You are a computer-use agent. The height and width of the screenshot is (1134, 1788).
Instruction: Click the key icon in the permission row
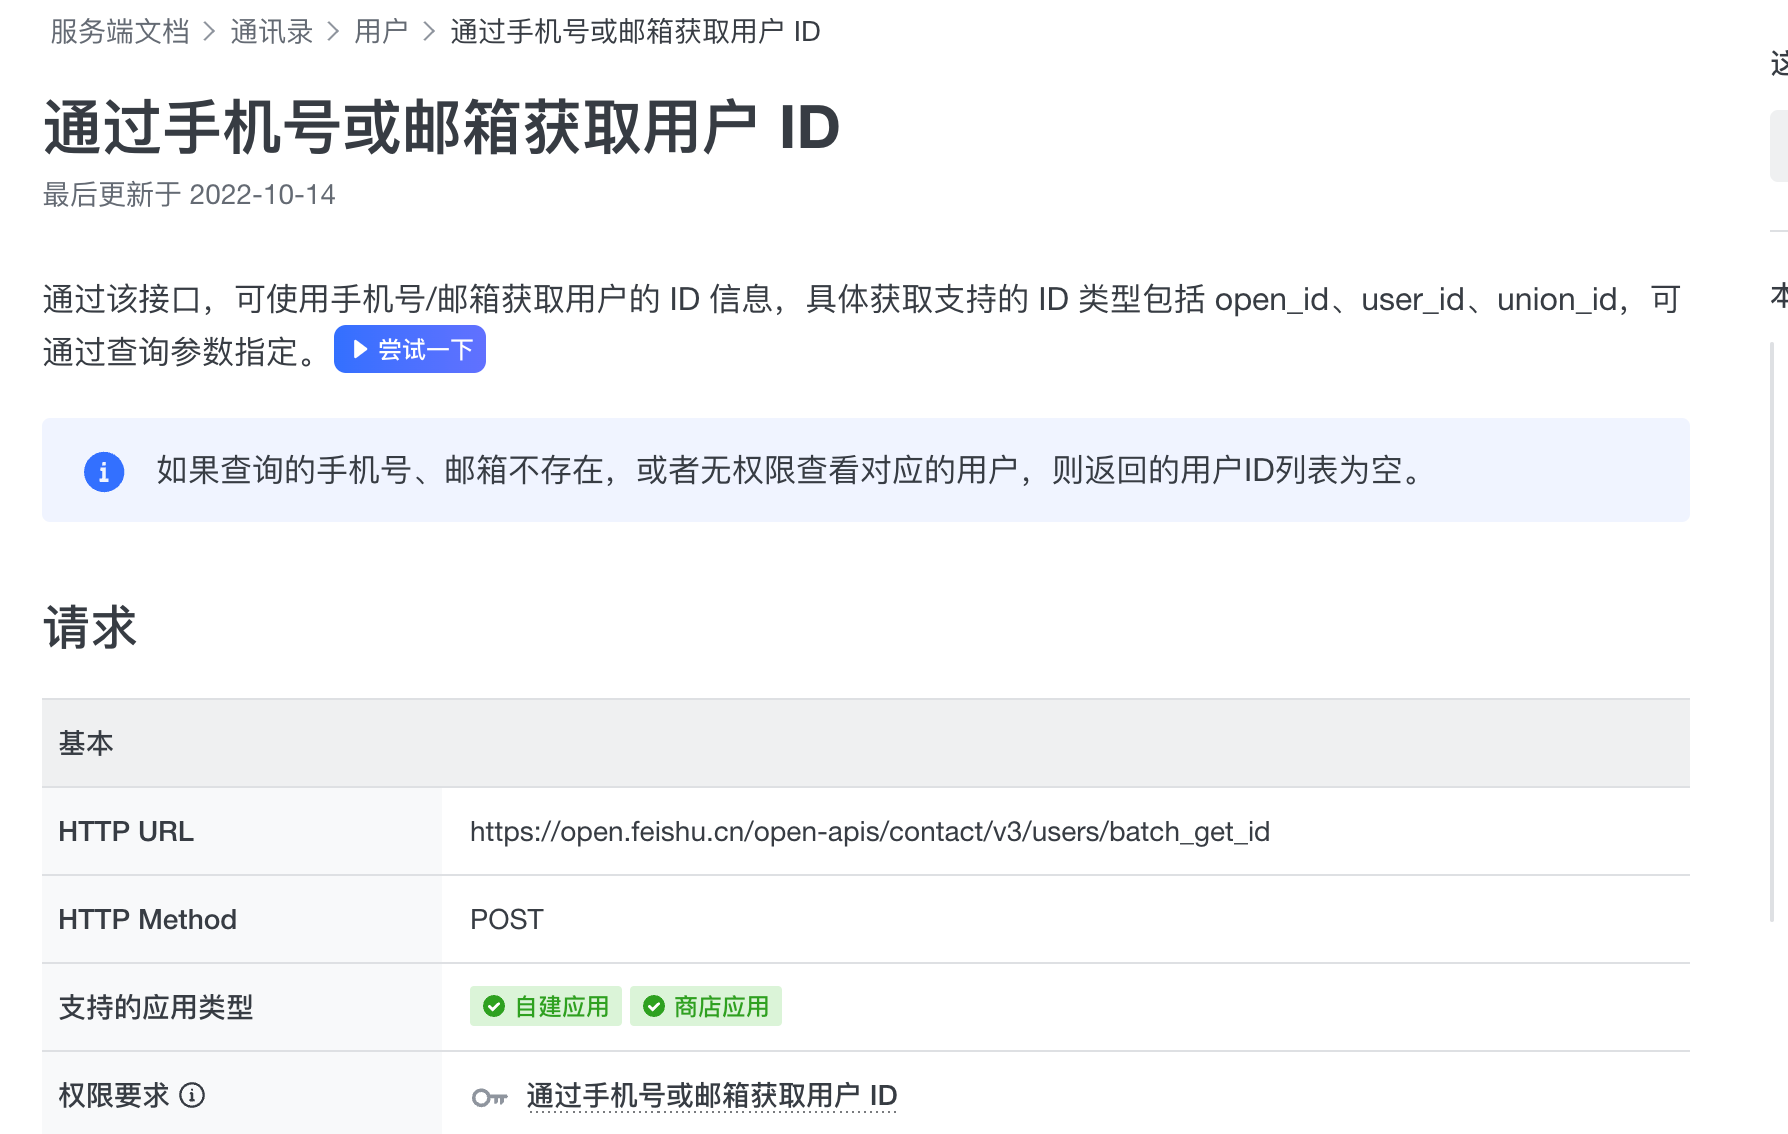coord(489,1097)
